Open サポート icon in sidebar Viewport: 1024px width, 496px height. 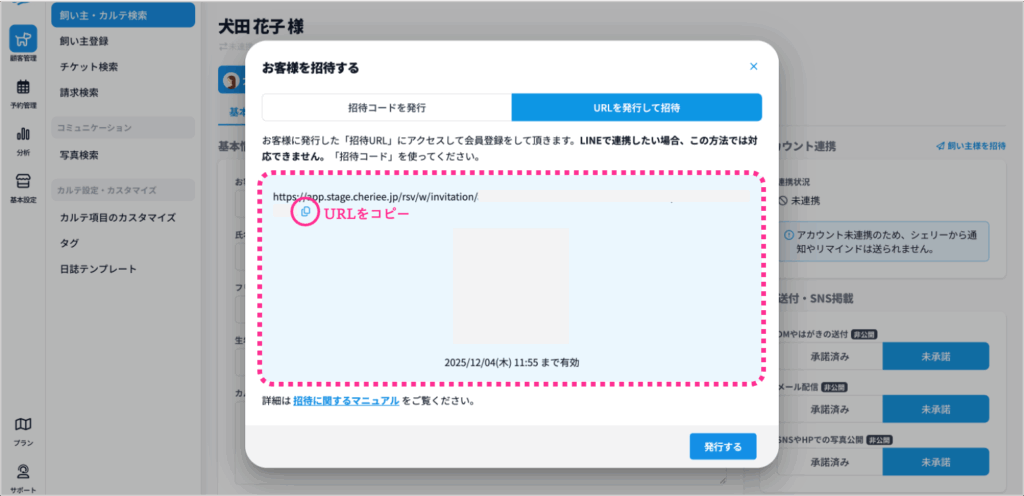pyautogui.click(x=23, y=475)
